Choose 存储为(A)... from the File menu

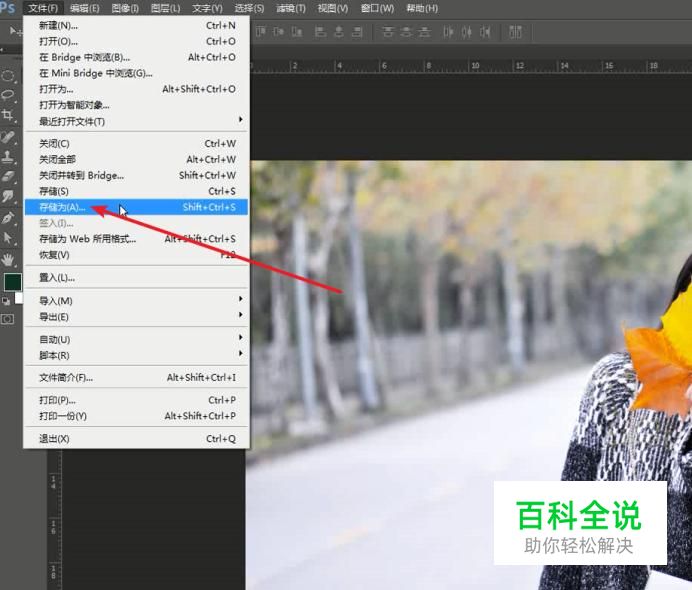[x=62, y=207]
